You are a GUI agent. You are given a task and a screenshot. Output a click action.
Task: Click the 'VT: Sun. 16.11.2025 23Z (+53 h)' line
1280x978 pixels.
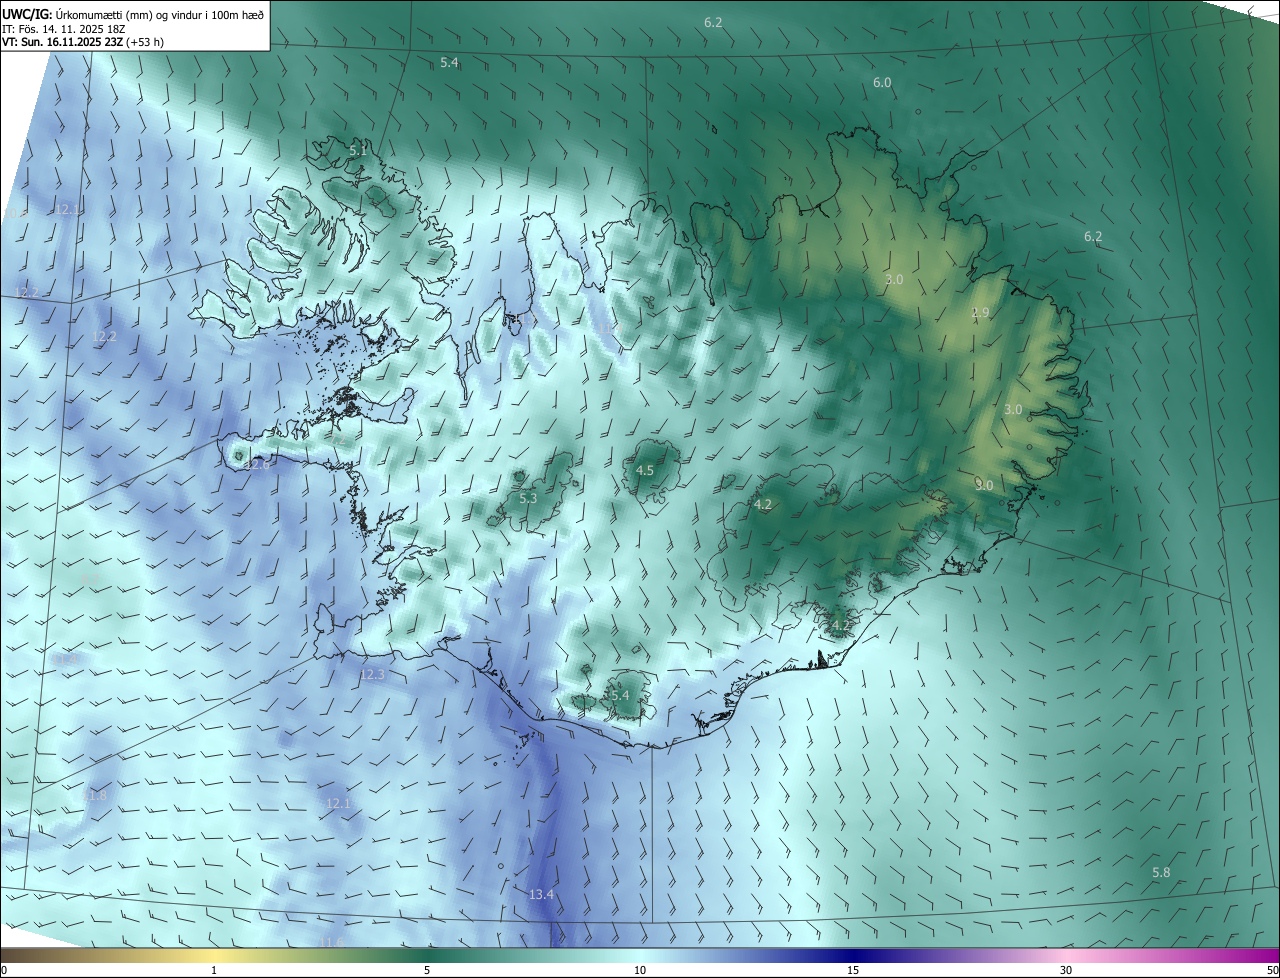pyautogui.click(x=83, y=42)
